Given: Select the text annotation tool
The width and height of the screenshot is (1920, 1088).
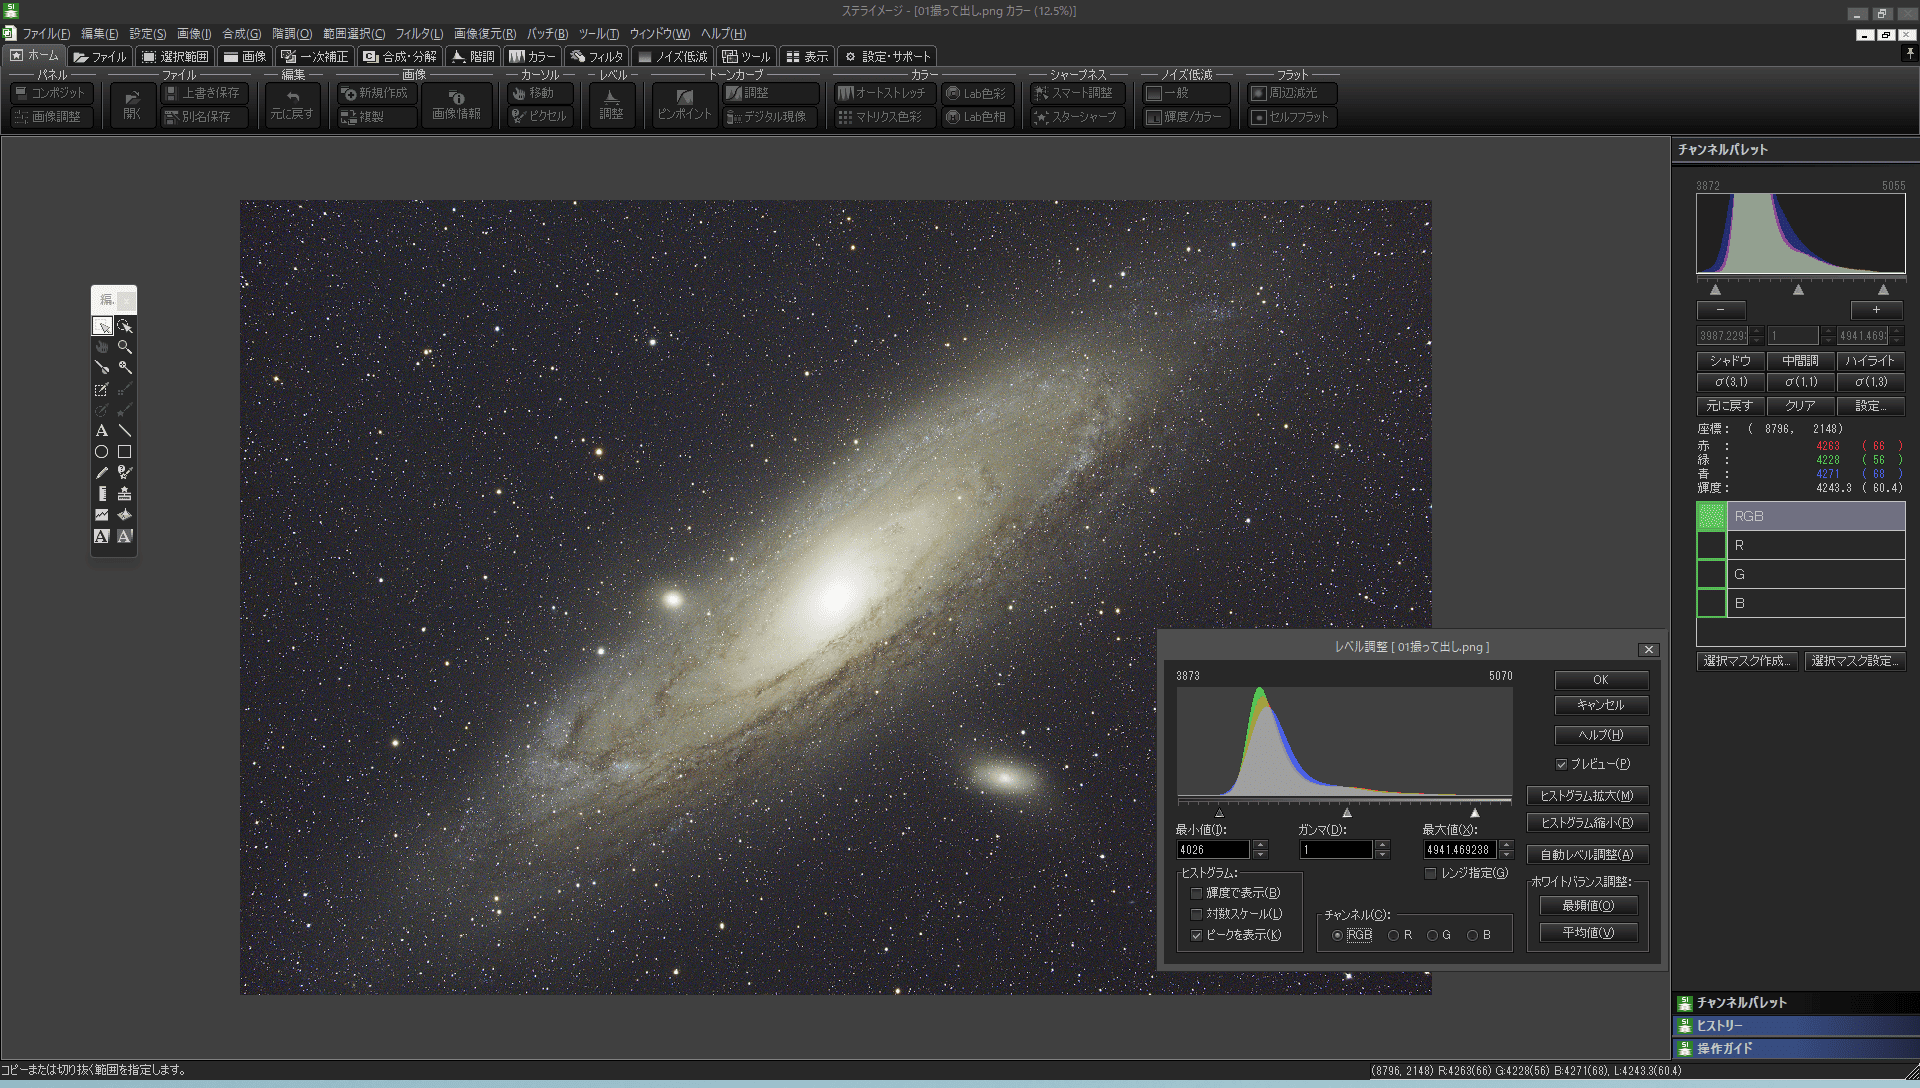Looking at the screenshot, I should (101, 431).
